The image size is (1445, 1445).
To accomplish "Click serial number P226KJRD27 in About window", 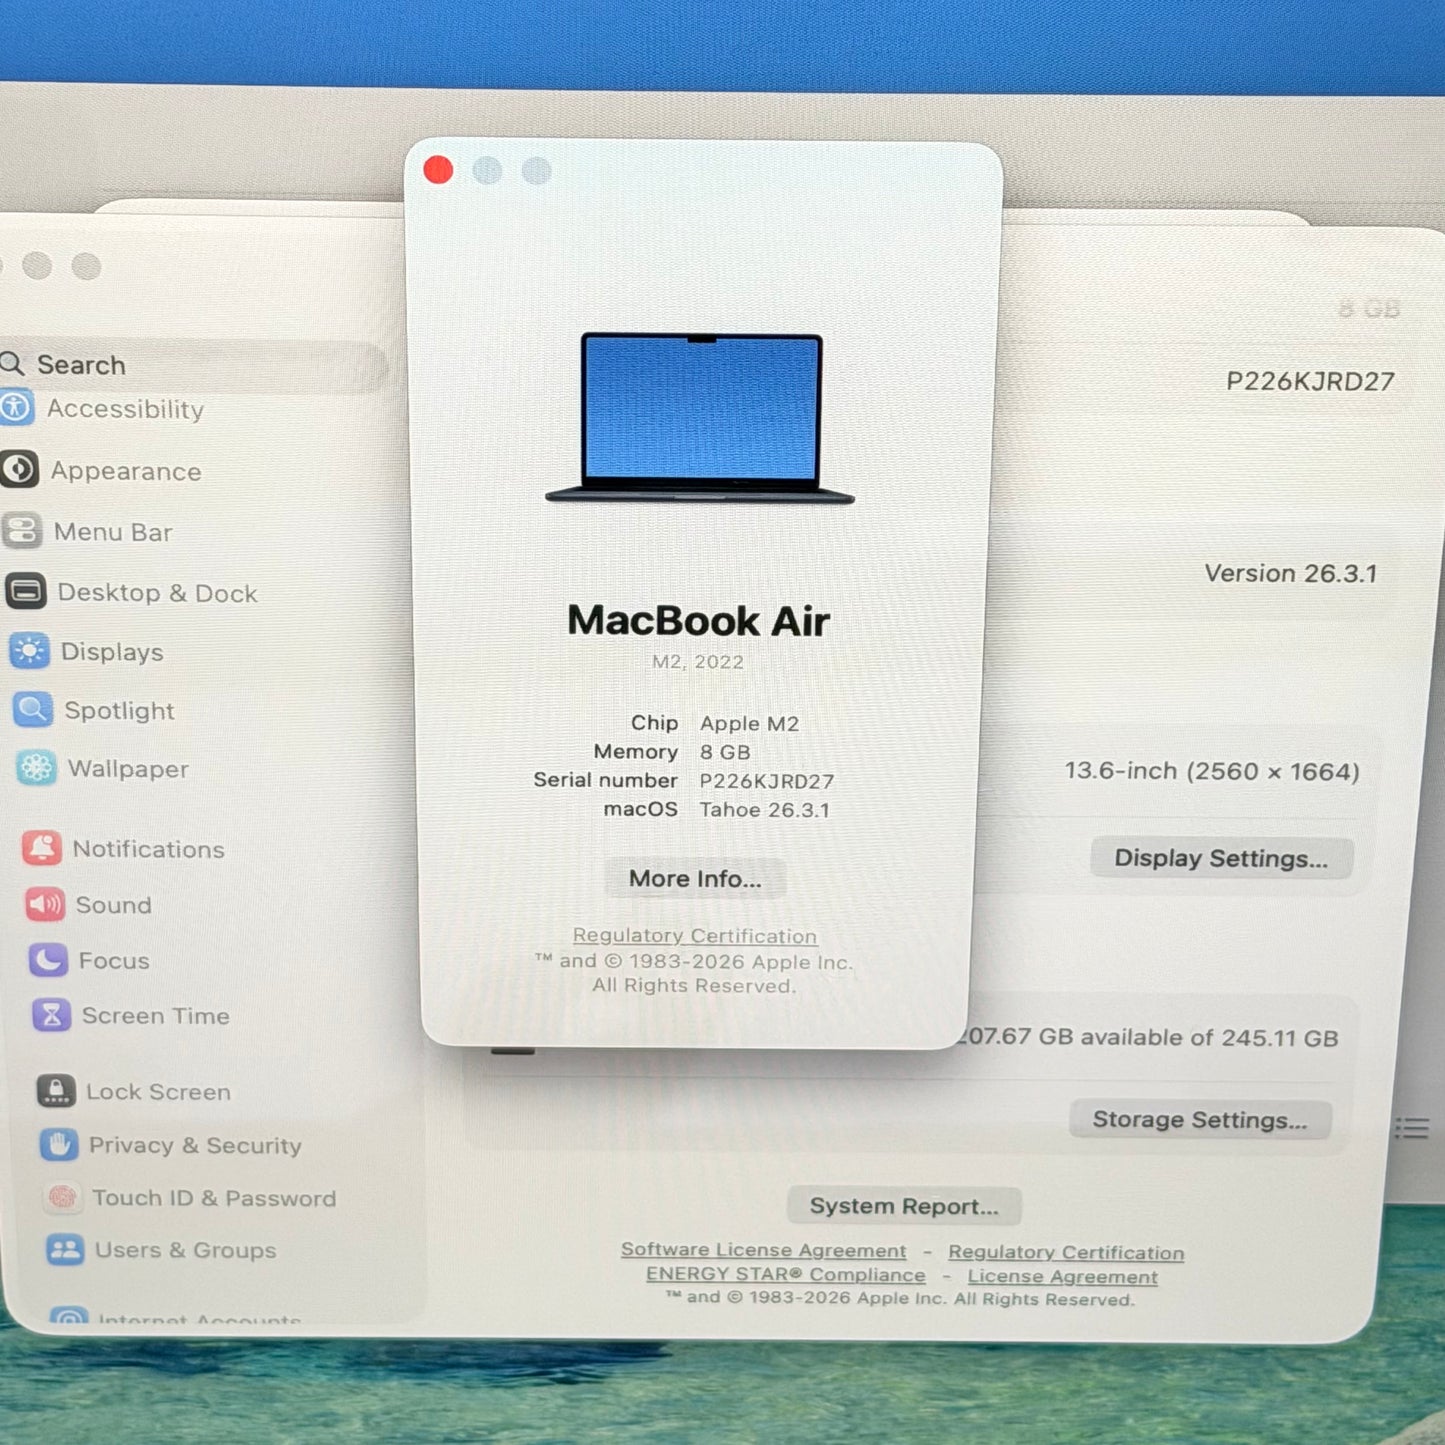I will [x=767, y=781].
